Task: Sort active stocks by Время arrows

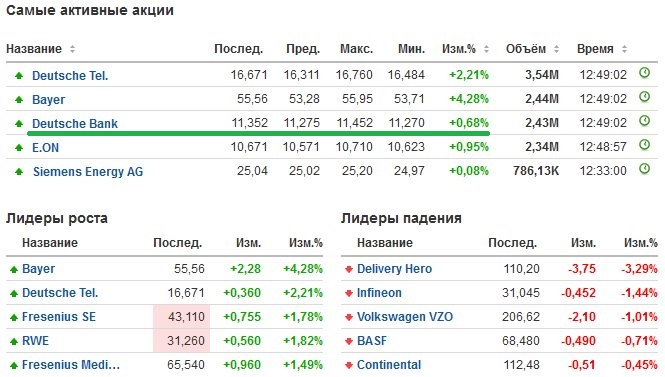Action: click(x=624, y=49)
